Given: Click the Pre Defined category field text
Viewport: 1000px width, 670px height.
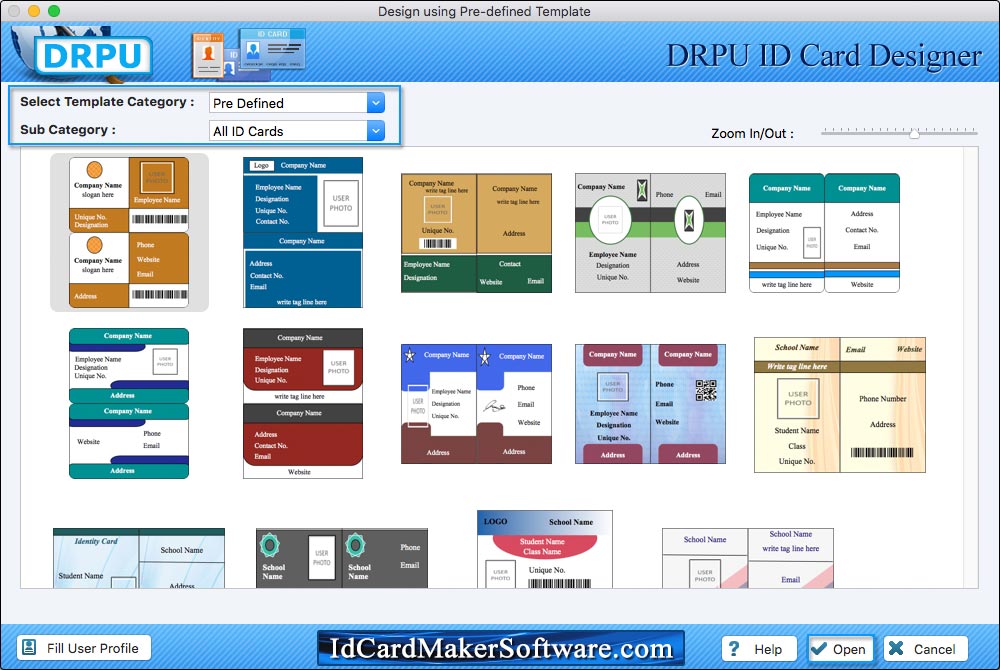Looking at the screenshot, I should pyautogui.click(x=248, y=103).
